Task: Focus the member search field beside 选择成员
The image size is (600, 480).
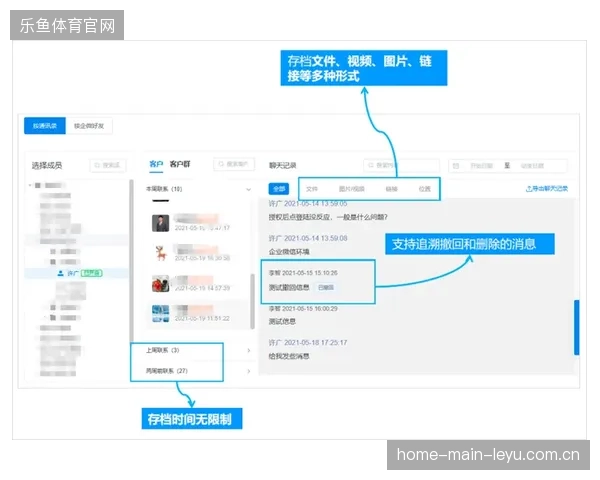Action: (108, 165)
